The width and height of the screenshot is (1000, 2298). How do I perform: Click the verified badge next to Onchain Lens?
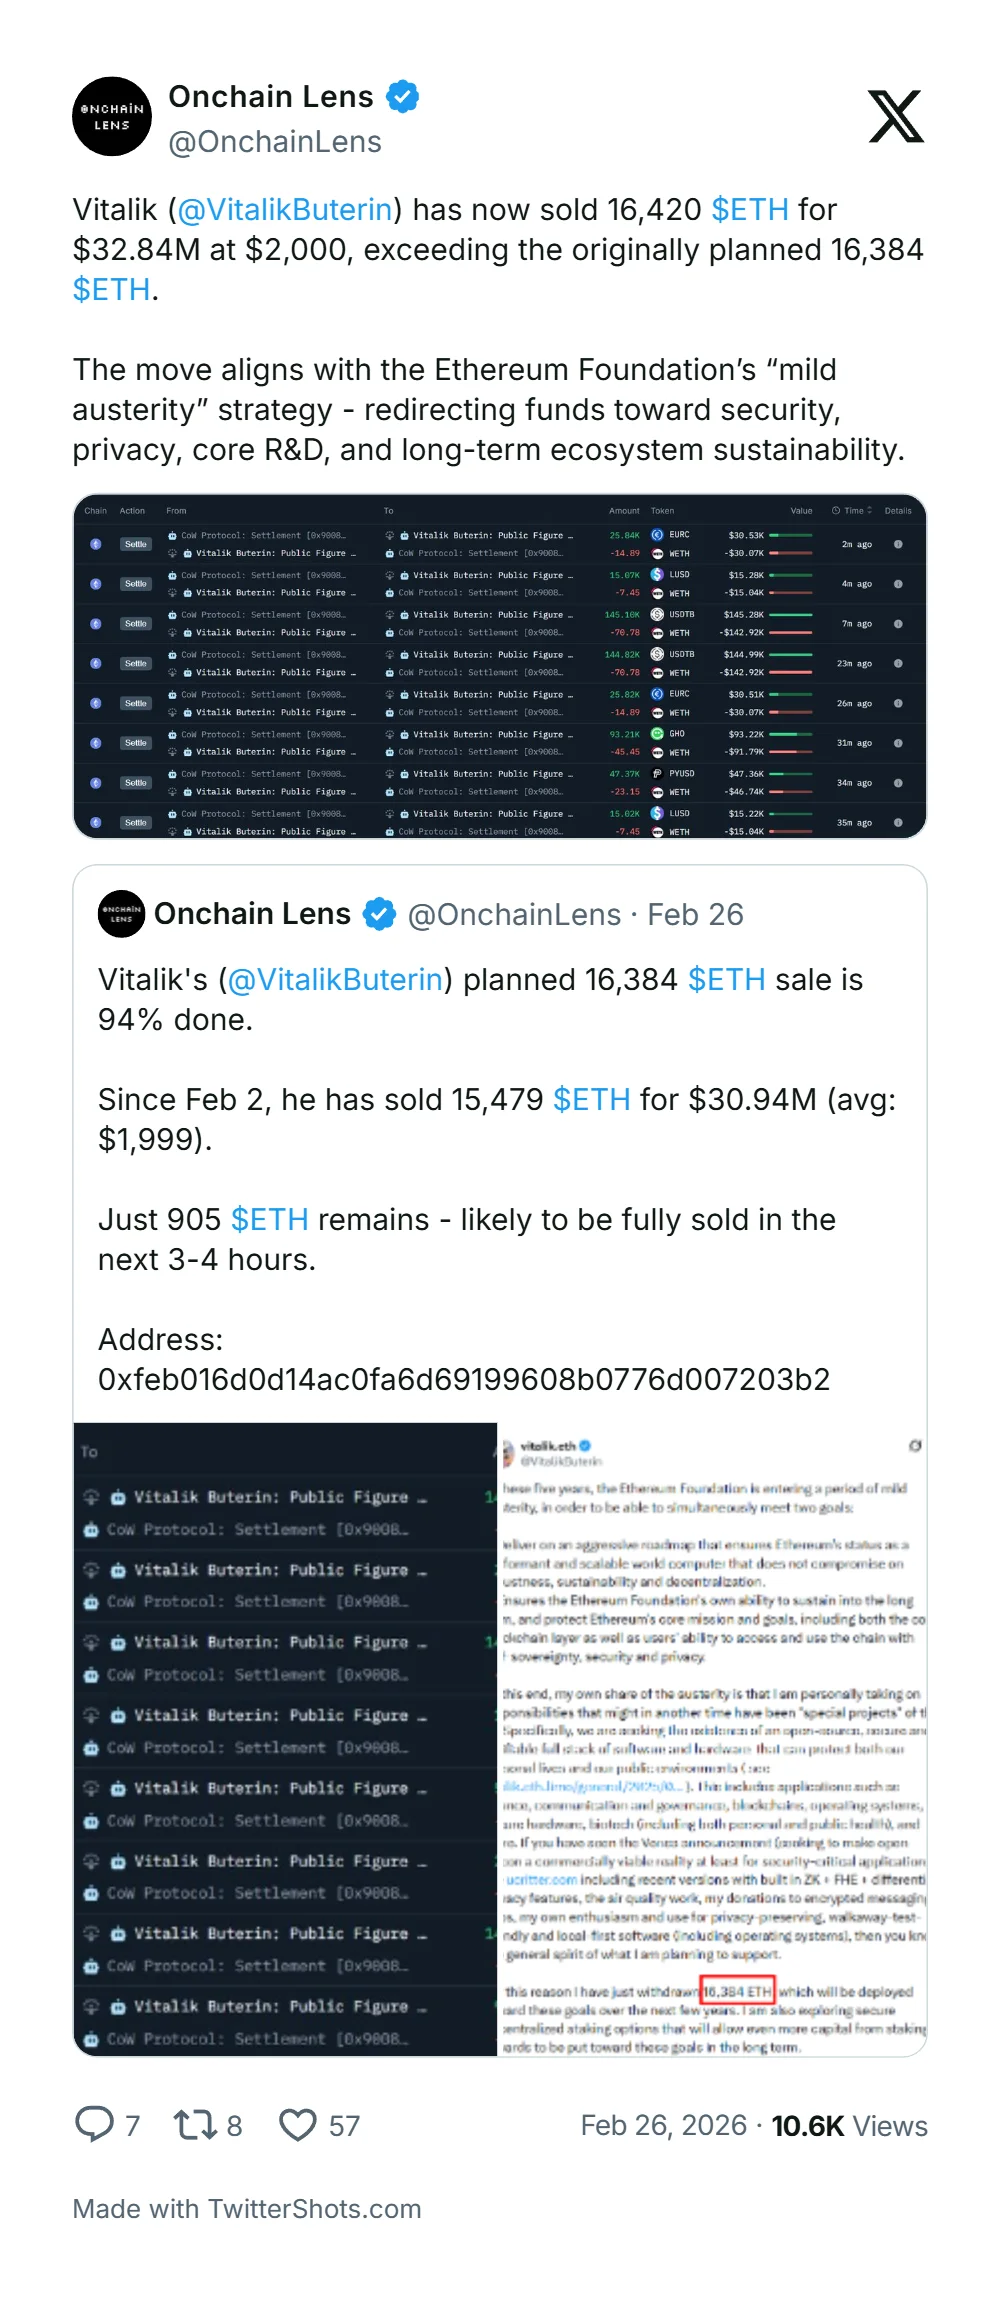click(x=401, y=96)
